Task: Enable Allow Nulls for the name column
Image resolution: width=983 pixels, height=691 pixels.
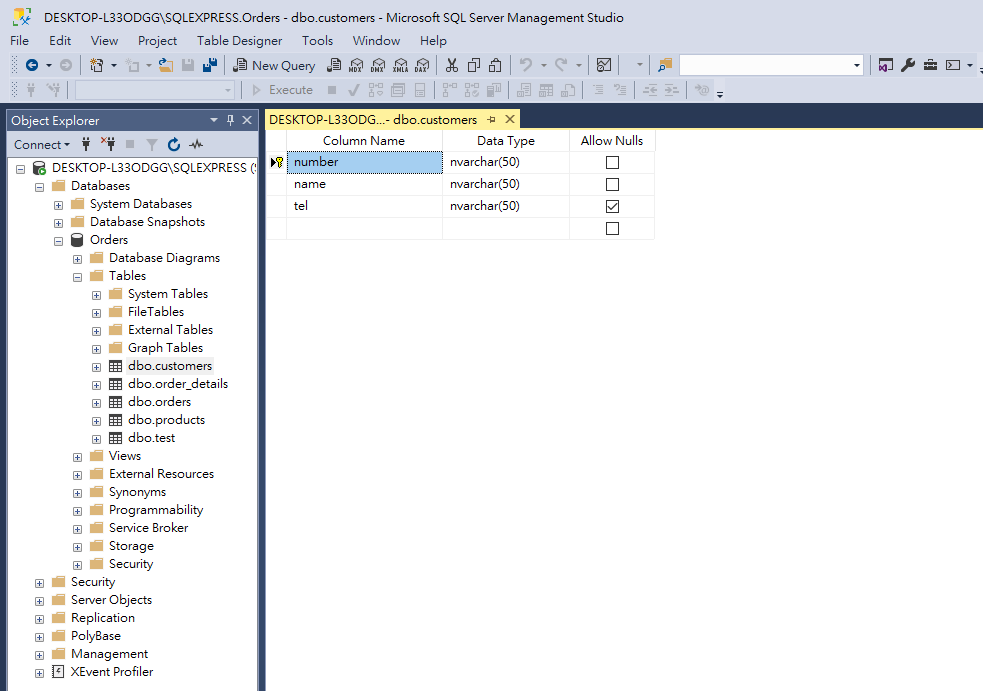Action: tap(611, 183)
